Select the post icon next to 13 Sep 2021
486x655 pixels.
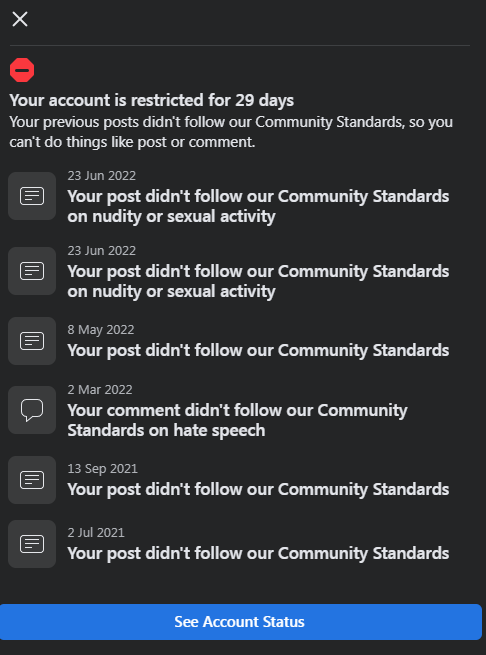pyautogui.click(x=32, y=480)
